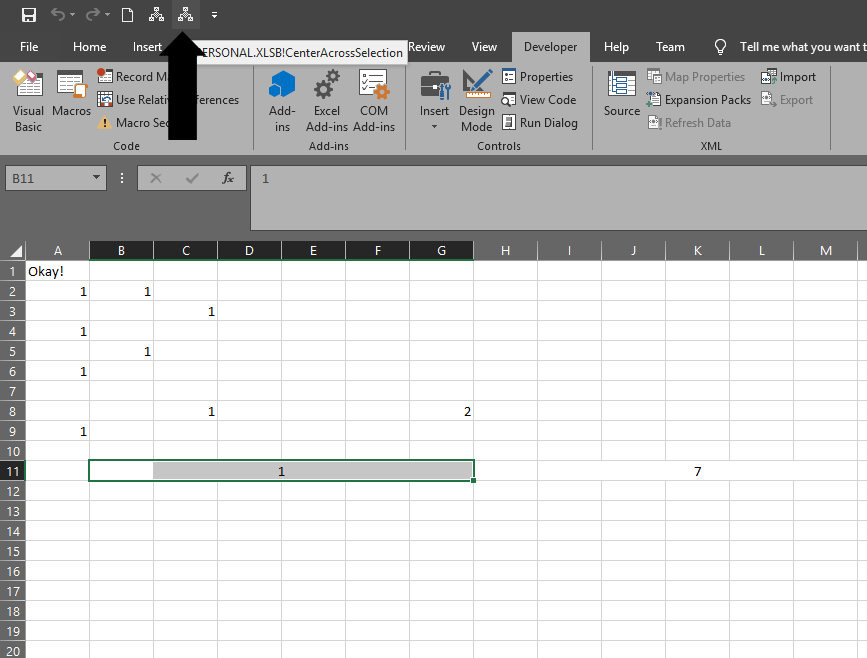Viewport: 867px width, 658px height.
Task: Click the formula bar showing 1
Action: (x=558, y=197)
